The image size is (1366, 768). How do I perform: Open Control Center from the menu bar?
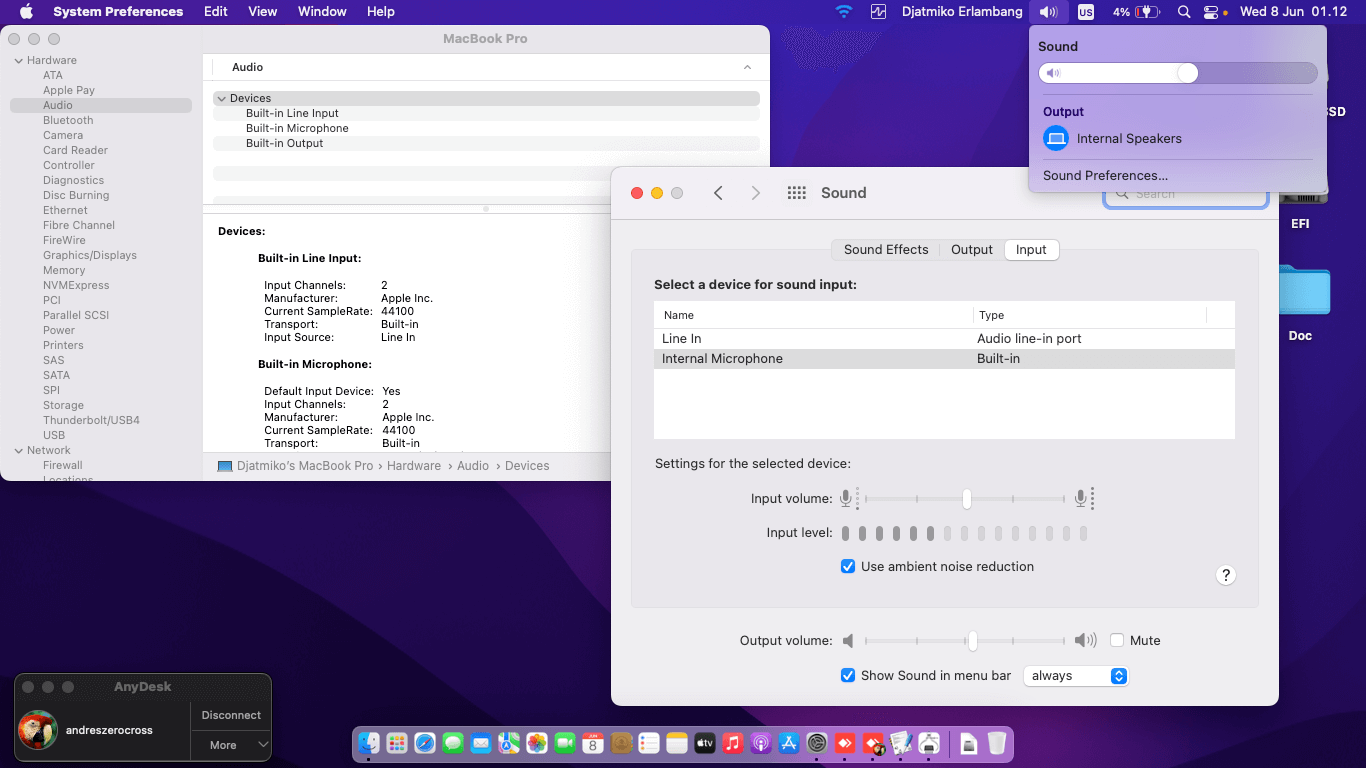coord(1211,12)
